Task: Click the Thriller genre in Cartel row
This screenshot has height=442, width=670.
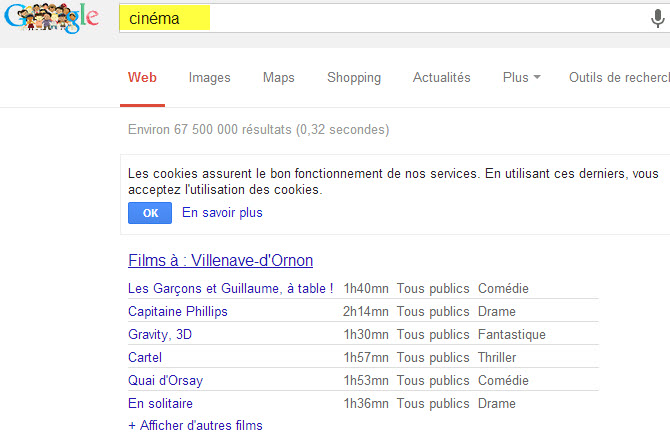Action: click(x=497, y=357)
